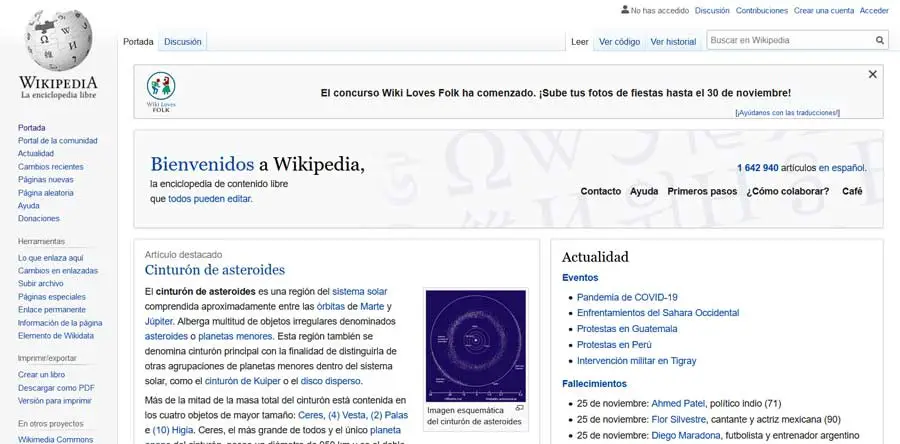Open the Ver historial tab
The height and width of the screenshot is (444, 900).
click(673, 42)
